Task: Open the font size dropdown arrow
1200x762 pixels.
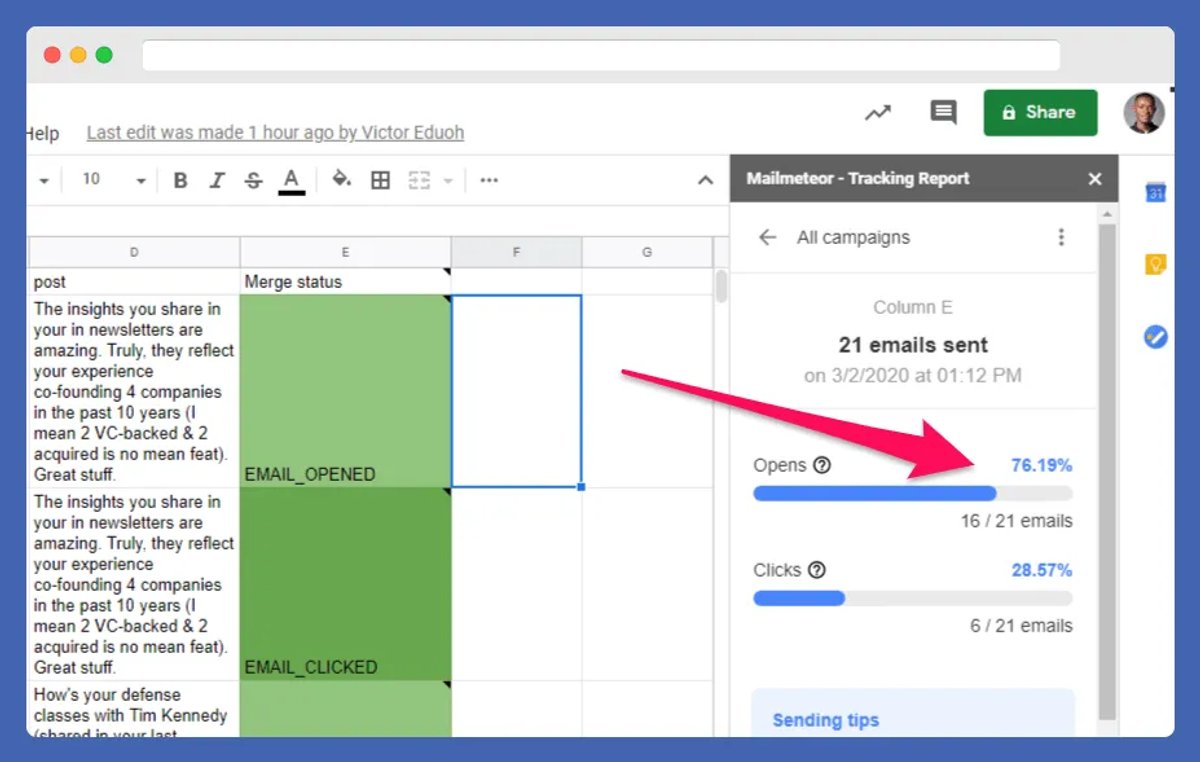Action: coord(140,181)
